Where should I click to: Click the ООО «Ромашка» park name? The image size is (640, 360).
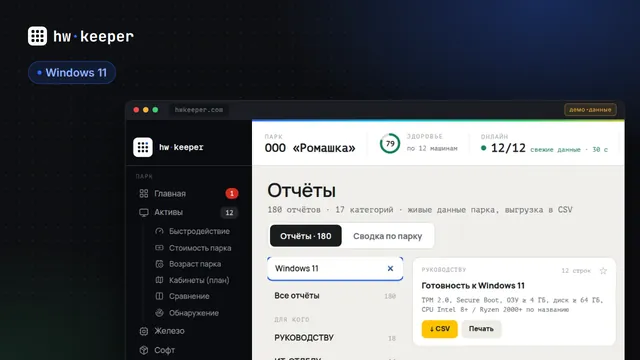coord(310,148)
